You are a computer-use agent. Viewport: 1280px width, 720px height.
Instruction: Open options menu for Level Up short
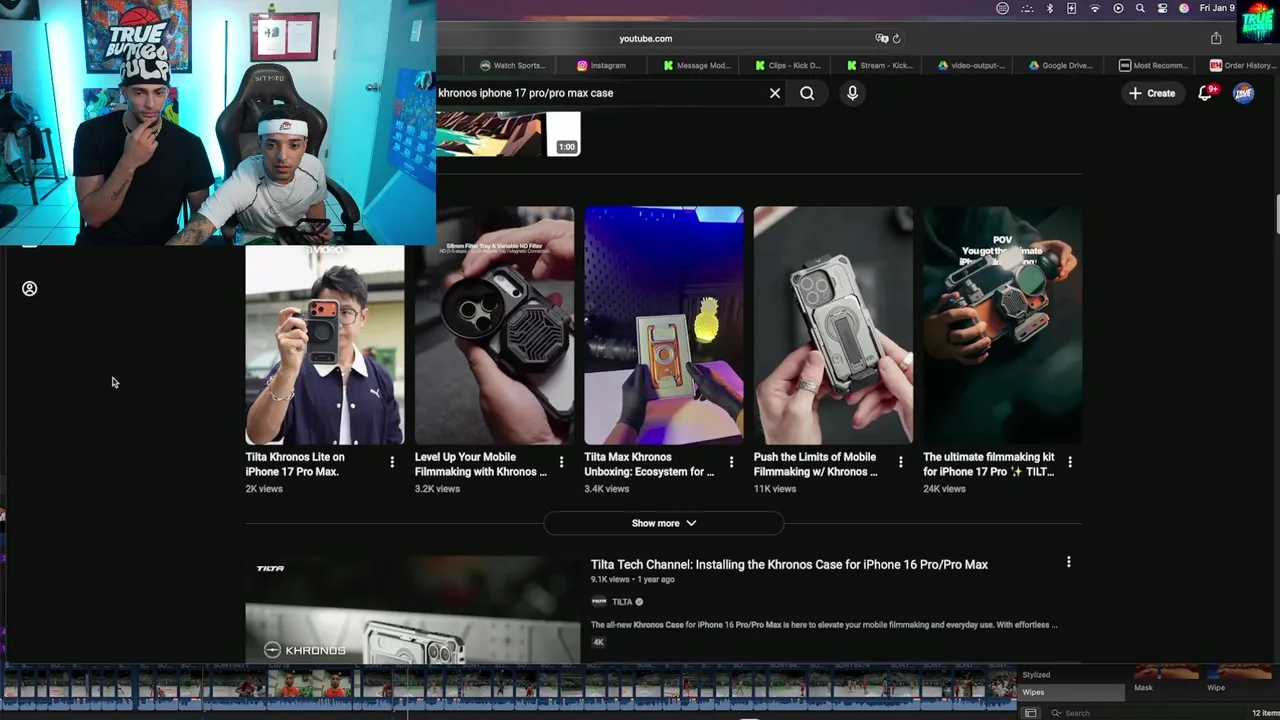pos(561,462)
